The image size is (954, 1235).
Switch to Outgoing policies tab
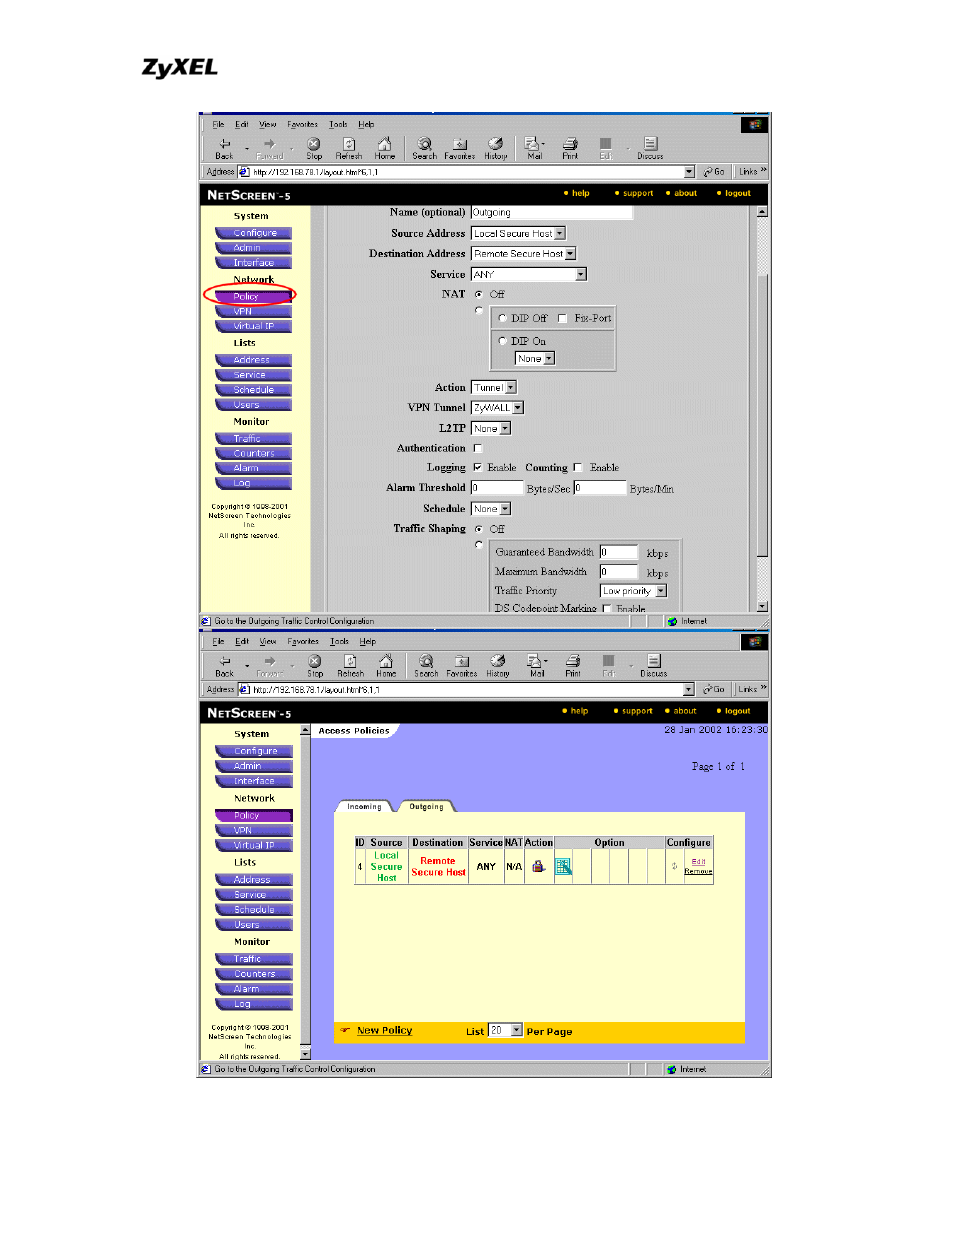pyautogui.click(x=426, y=806)
